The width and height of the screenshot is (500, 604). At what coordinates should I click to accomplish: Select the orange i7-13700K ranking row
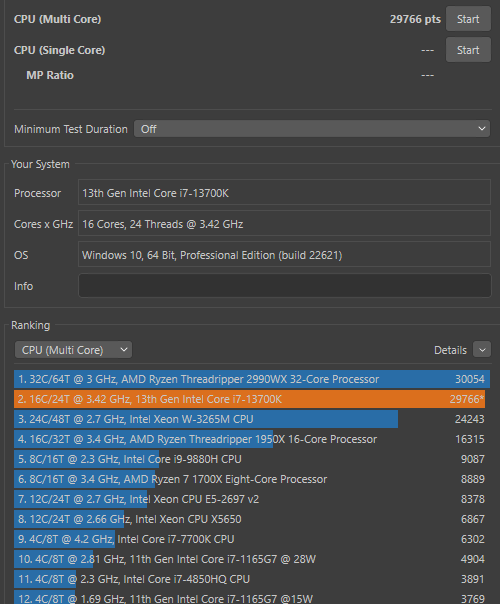pyautogui.click(x=252, y=399)
